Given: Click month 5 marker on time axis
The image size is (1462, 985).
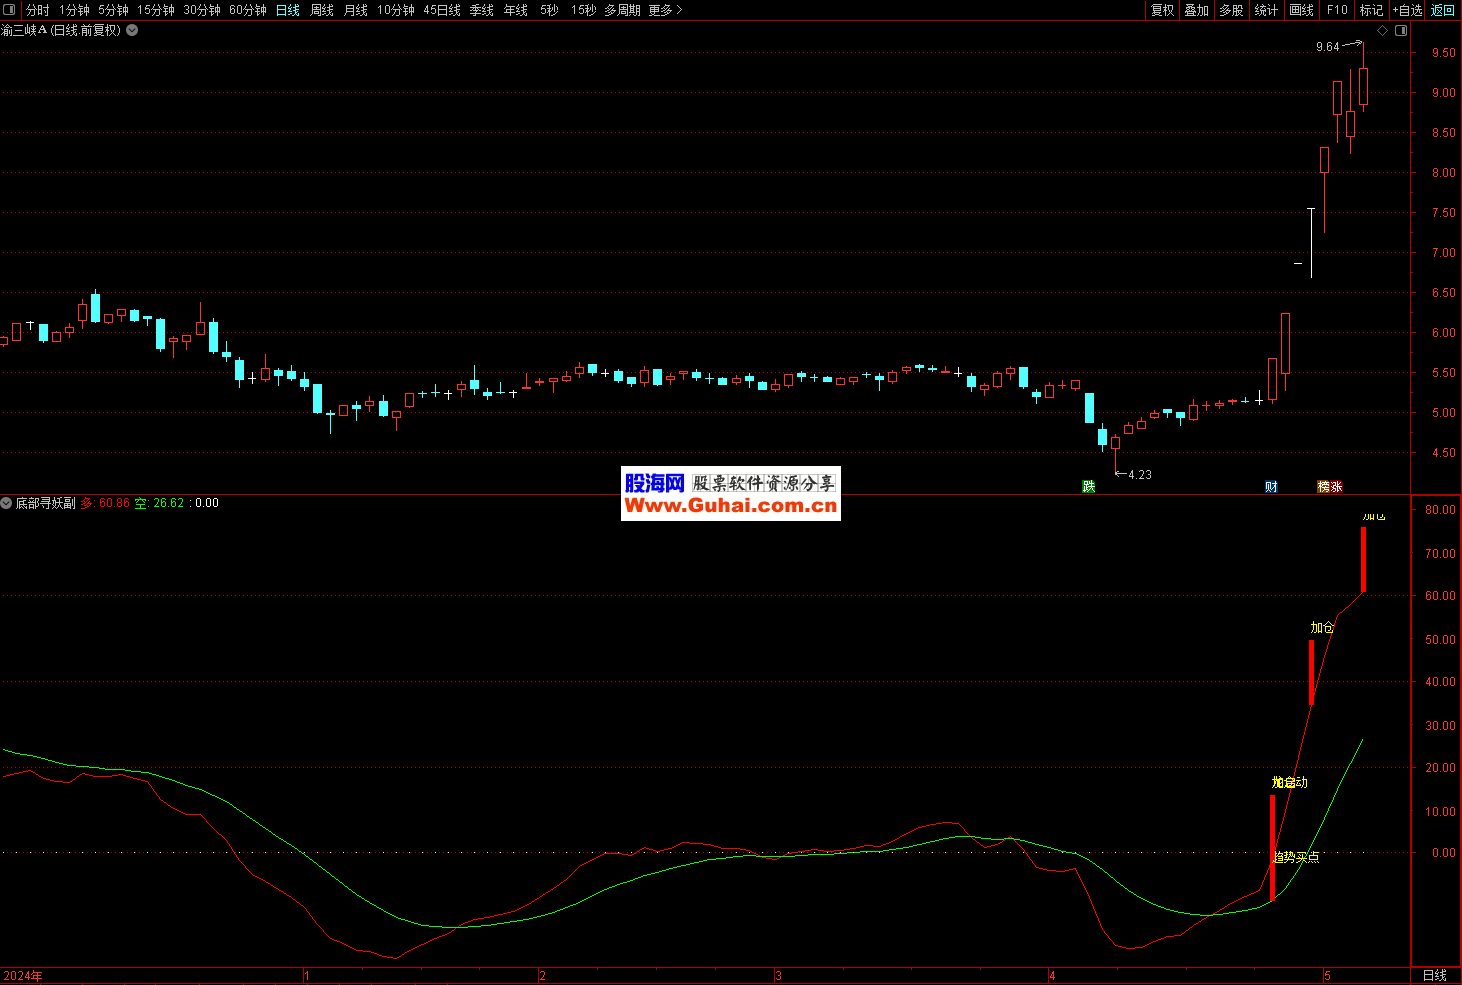Looking at the screenshot, I should pos(1327,975).
